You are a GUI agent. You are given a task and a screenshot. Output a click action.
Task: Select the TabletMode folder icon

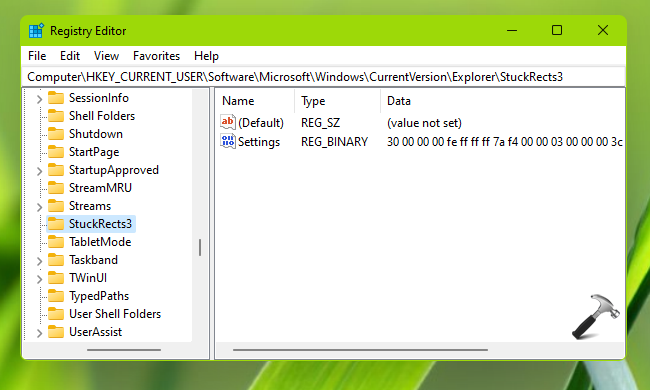click(x=56, y=242)
